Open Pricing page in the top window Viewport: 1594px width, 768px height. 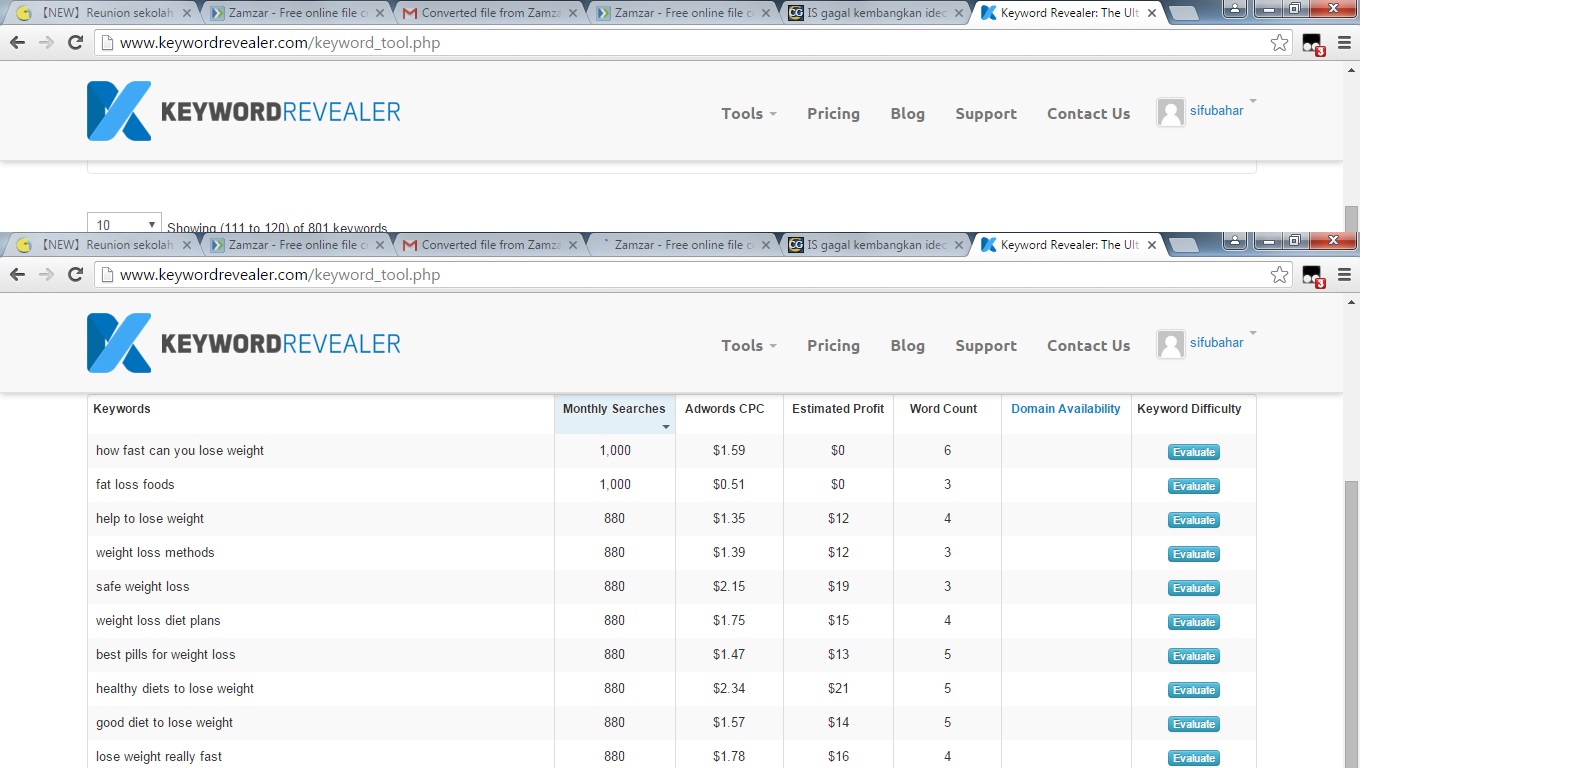point(833,114)
